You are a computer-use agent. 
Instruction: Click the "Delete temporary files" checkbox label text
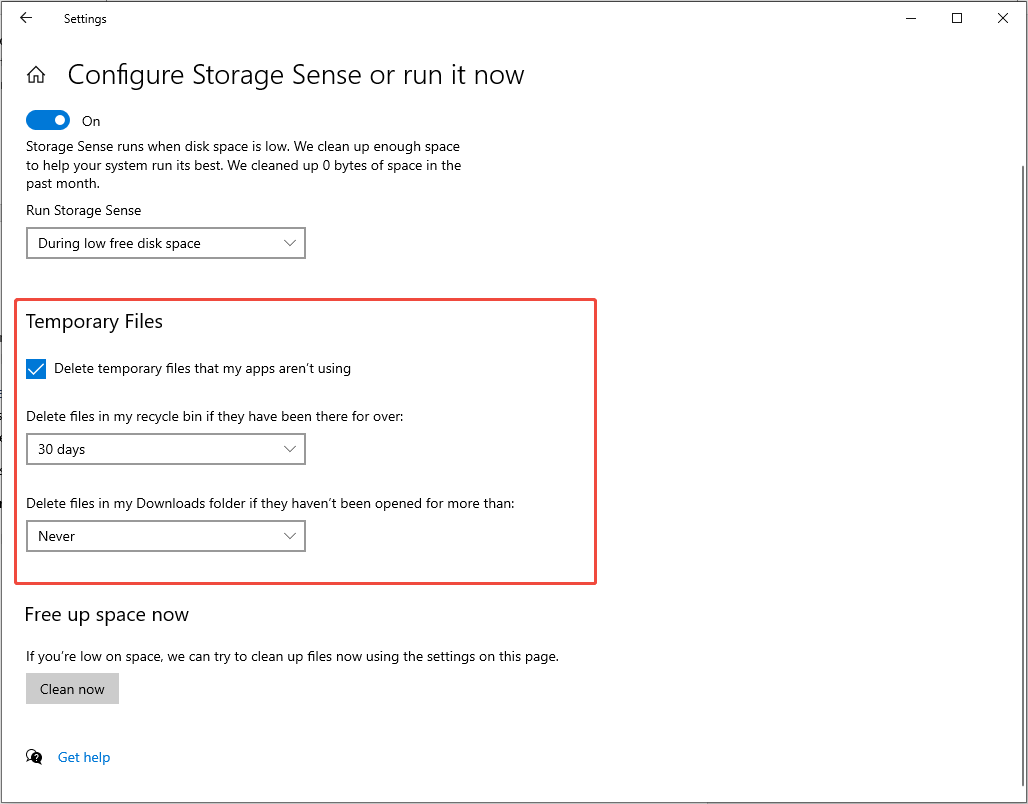pyautogui.click(x=202, y=369)
